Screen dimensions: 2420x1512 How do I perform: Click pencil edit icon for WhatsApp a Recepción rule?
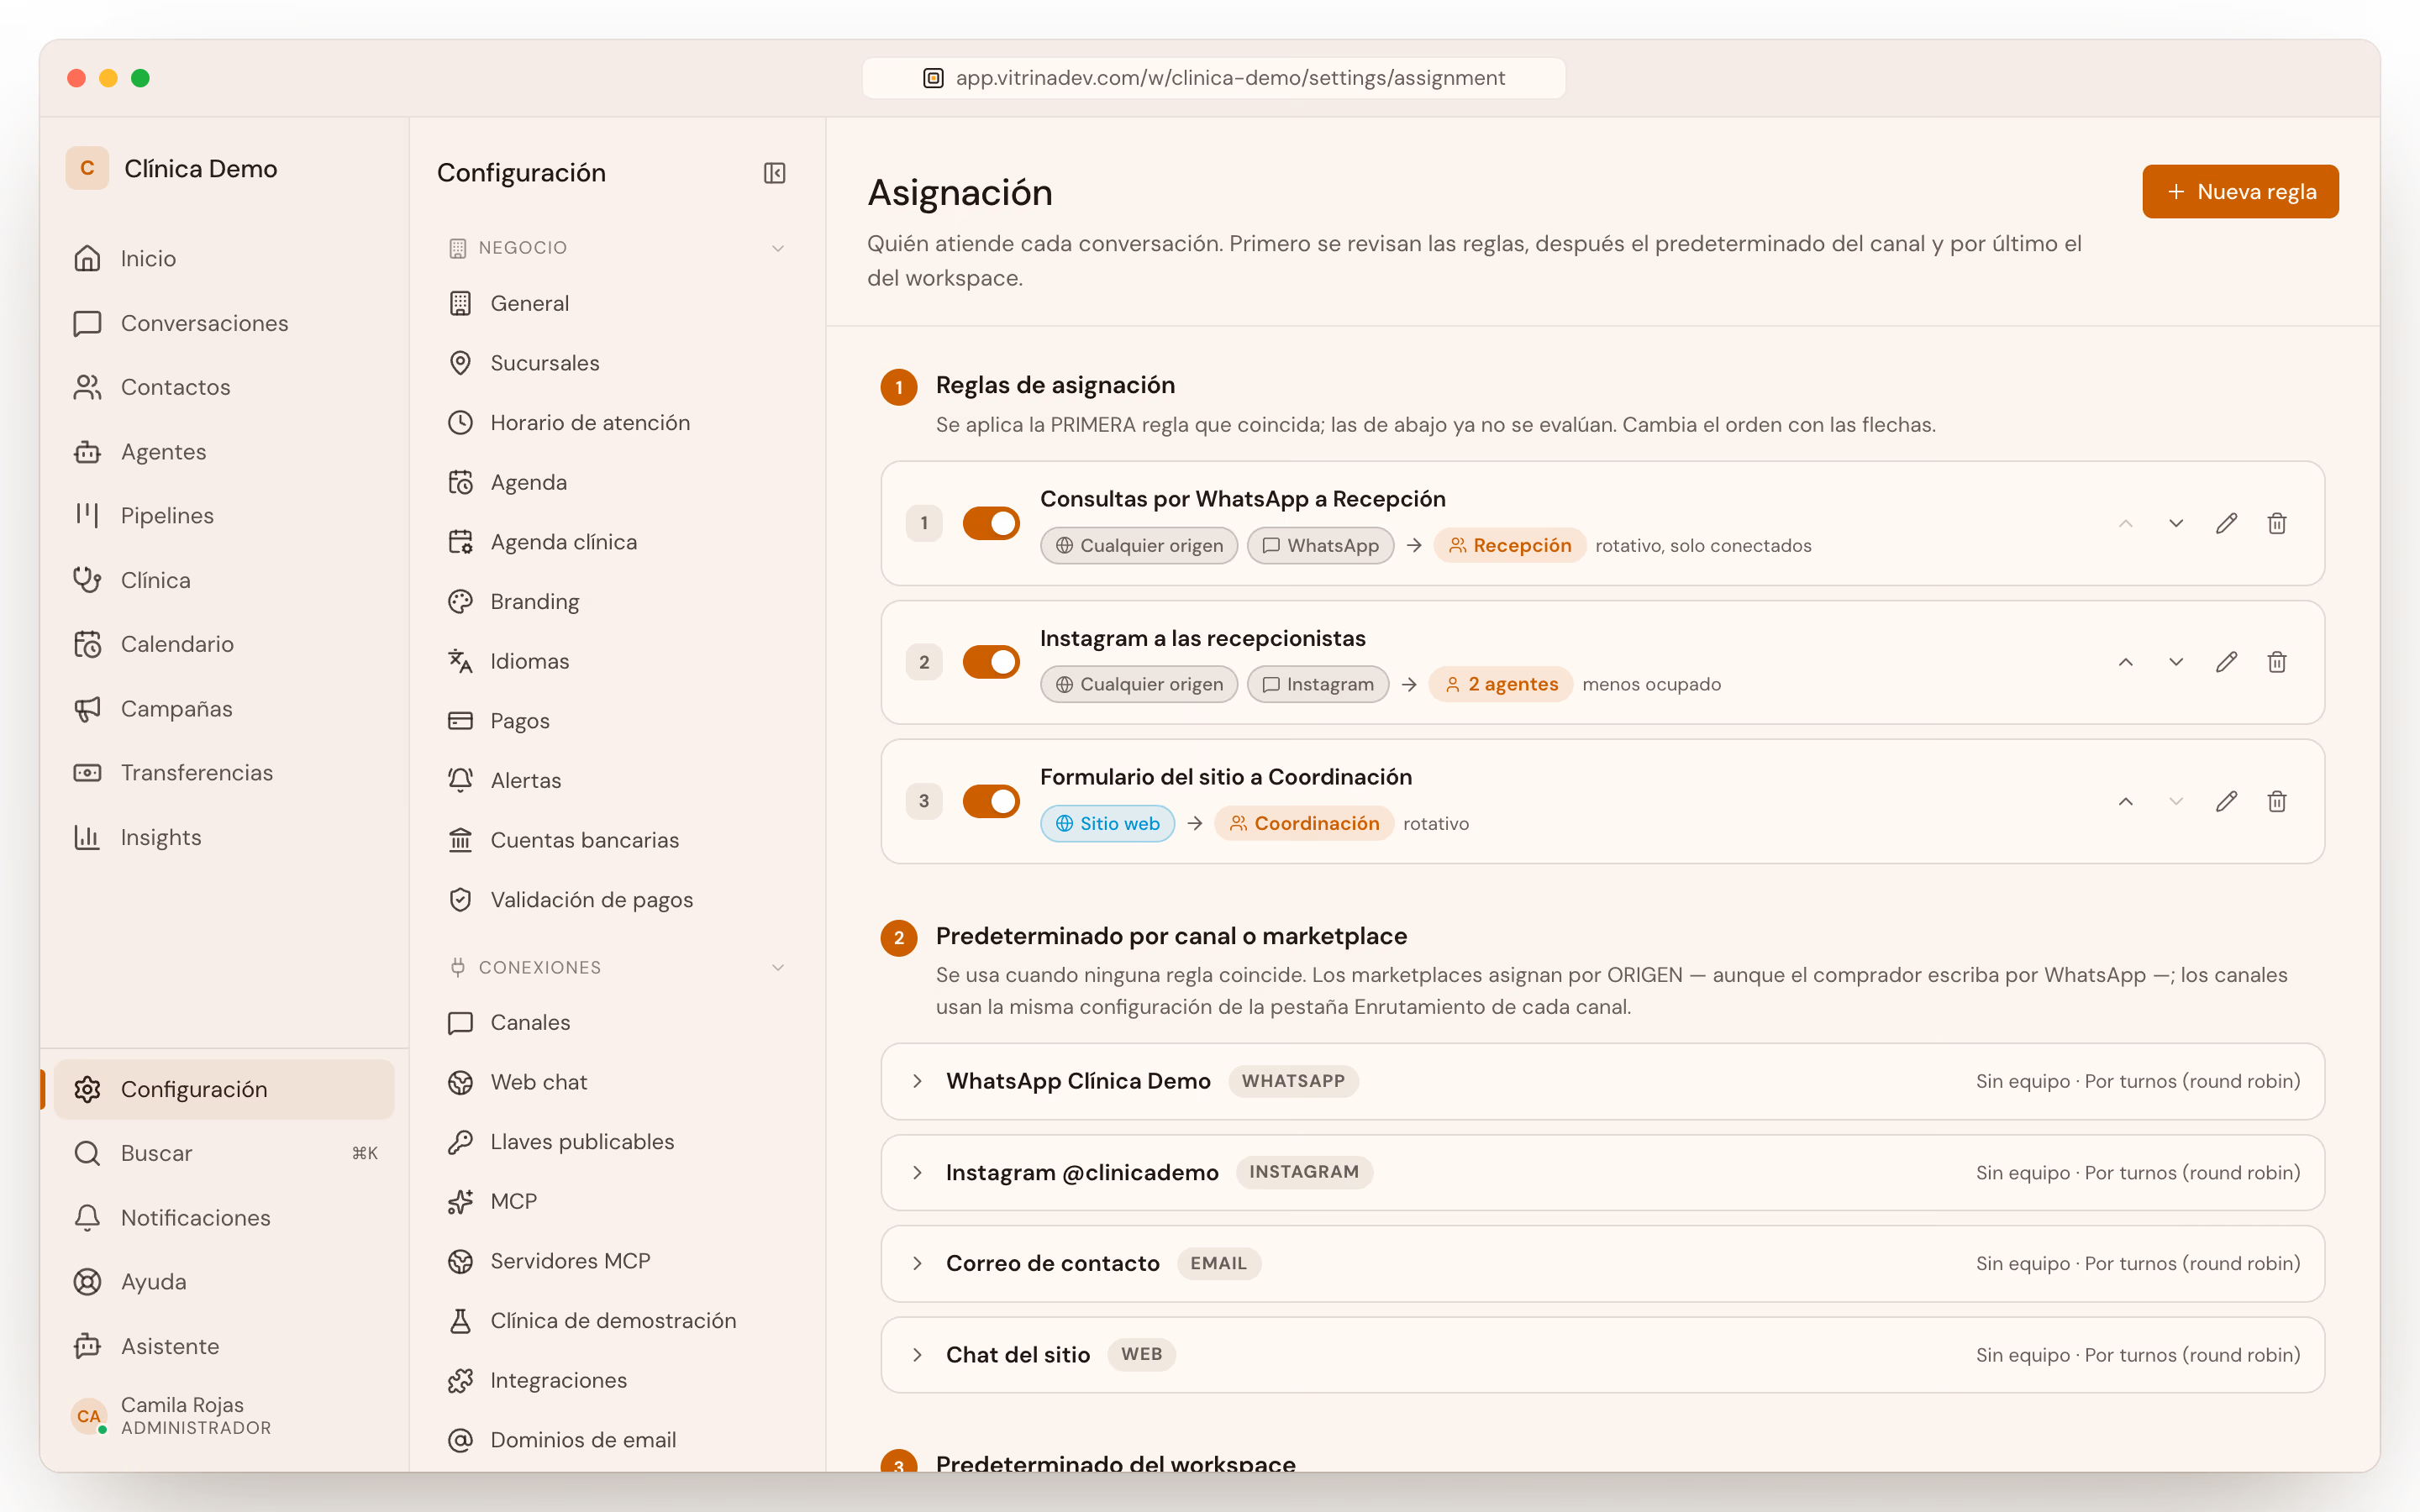(2226, 523)
